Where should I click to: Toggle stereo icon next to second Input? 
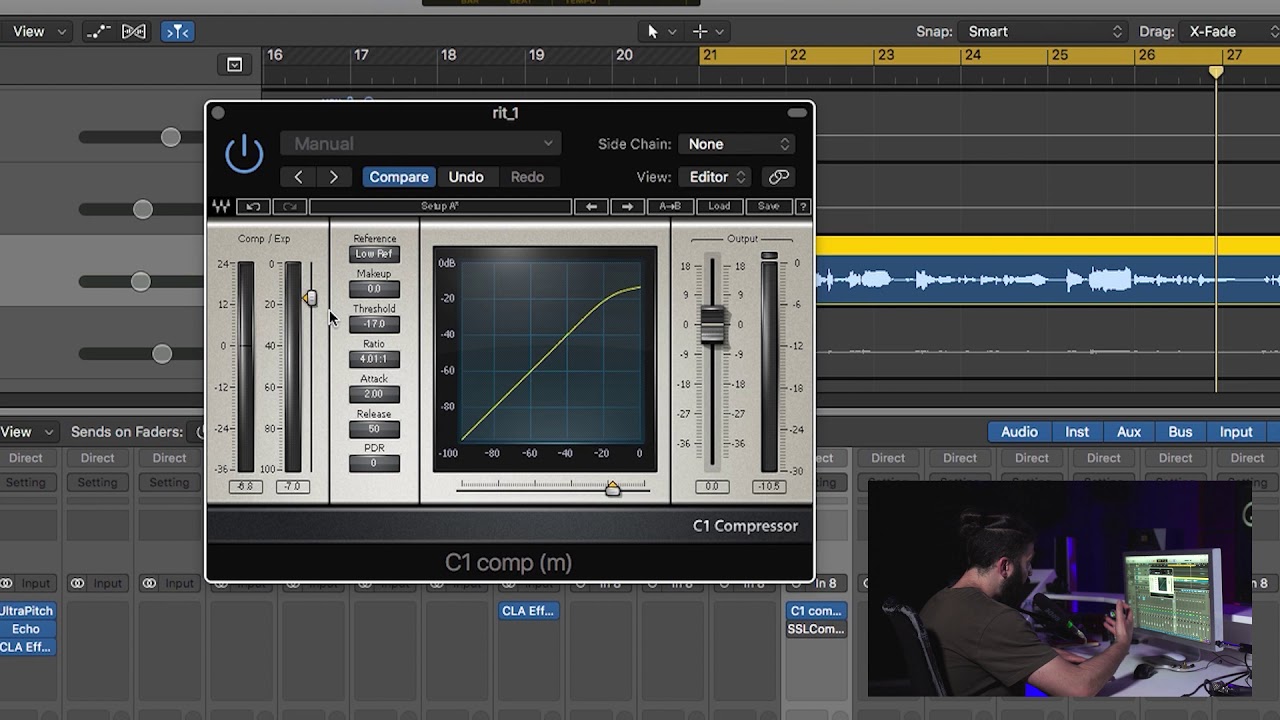[x=78, y=583]
